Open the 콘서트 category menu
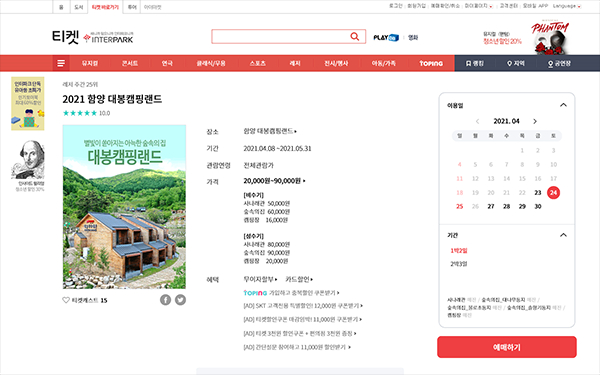 click(130, 63)
